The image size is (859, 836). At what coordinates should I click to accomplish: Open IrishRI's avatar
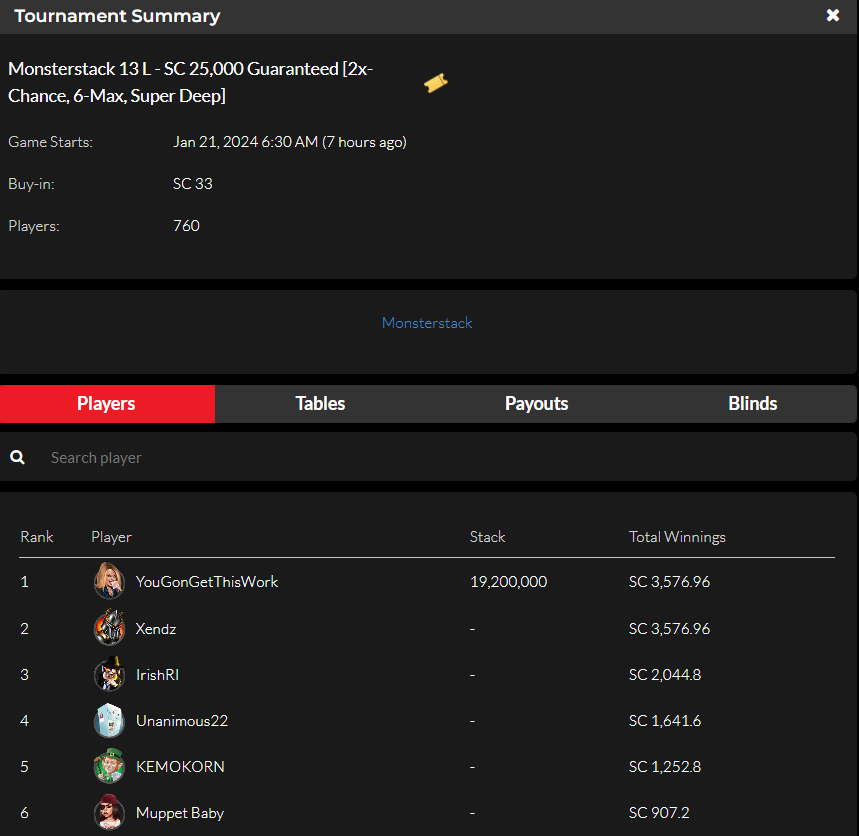click(x=109, y=674)
